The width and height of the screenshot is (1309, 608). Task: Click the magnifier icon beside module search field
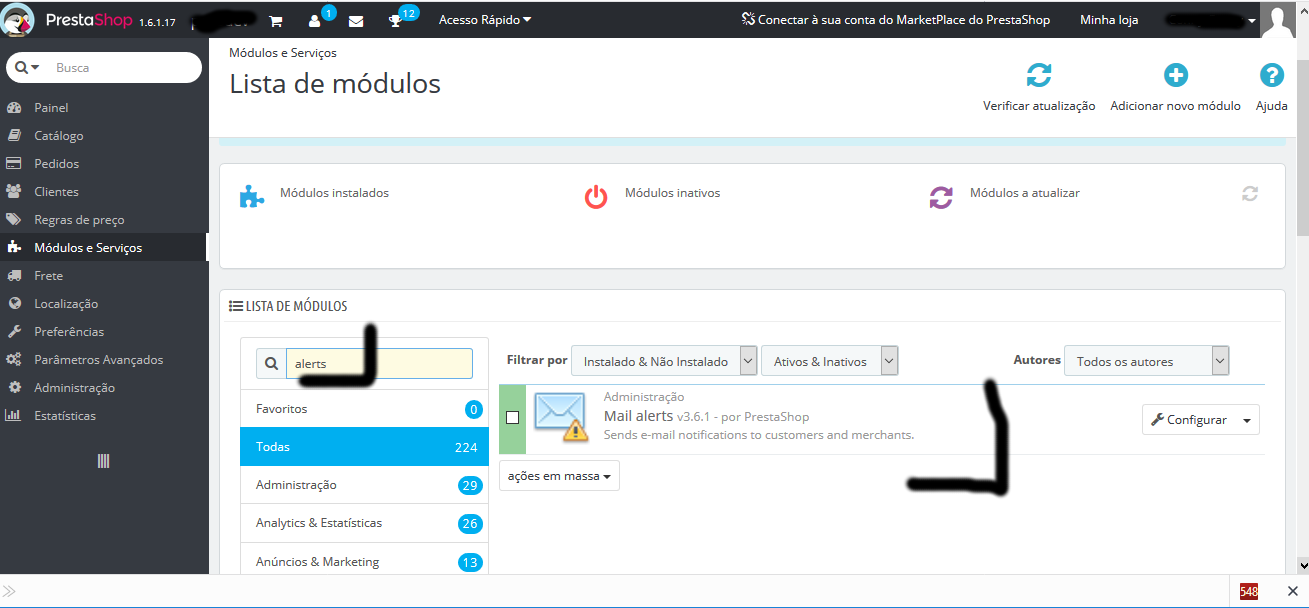coord(271,364)
